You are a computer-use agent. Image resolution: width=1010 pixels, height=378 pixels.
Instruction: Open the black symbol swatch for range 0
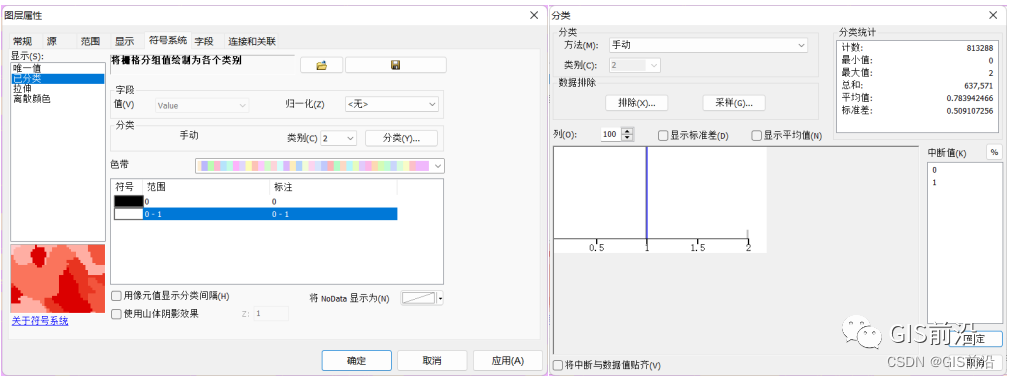click(x=129, y=202)
